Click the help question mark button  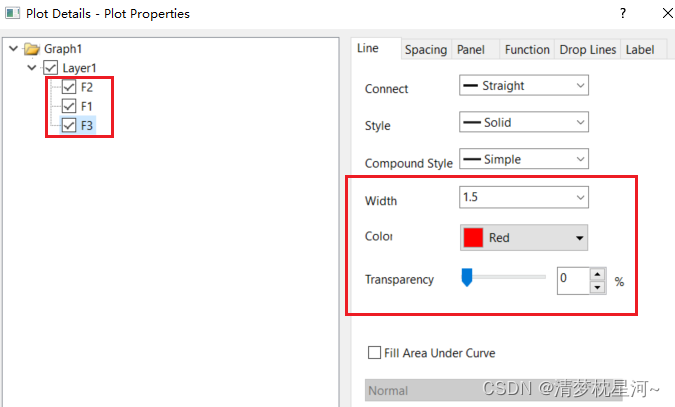click(623, 14)
